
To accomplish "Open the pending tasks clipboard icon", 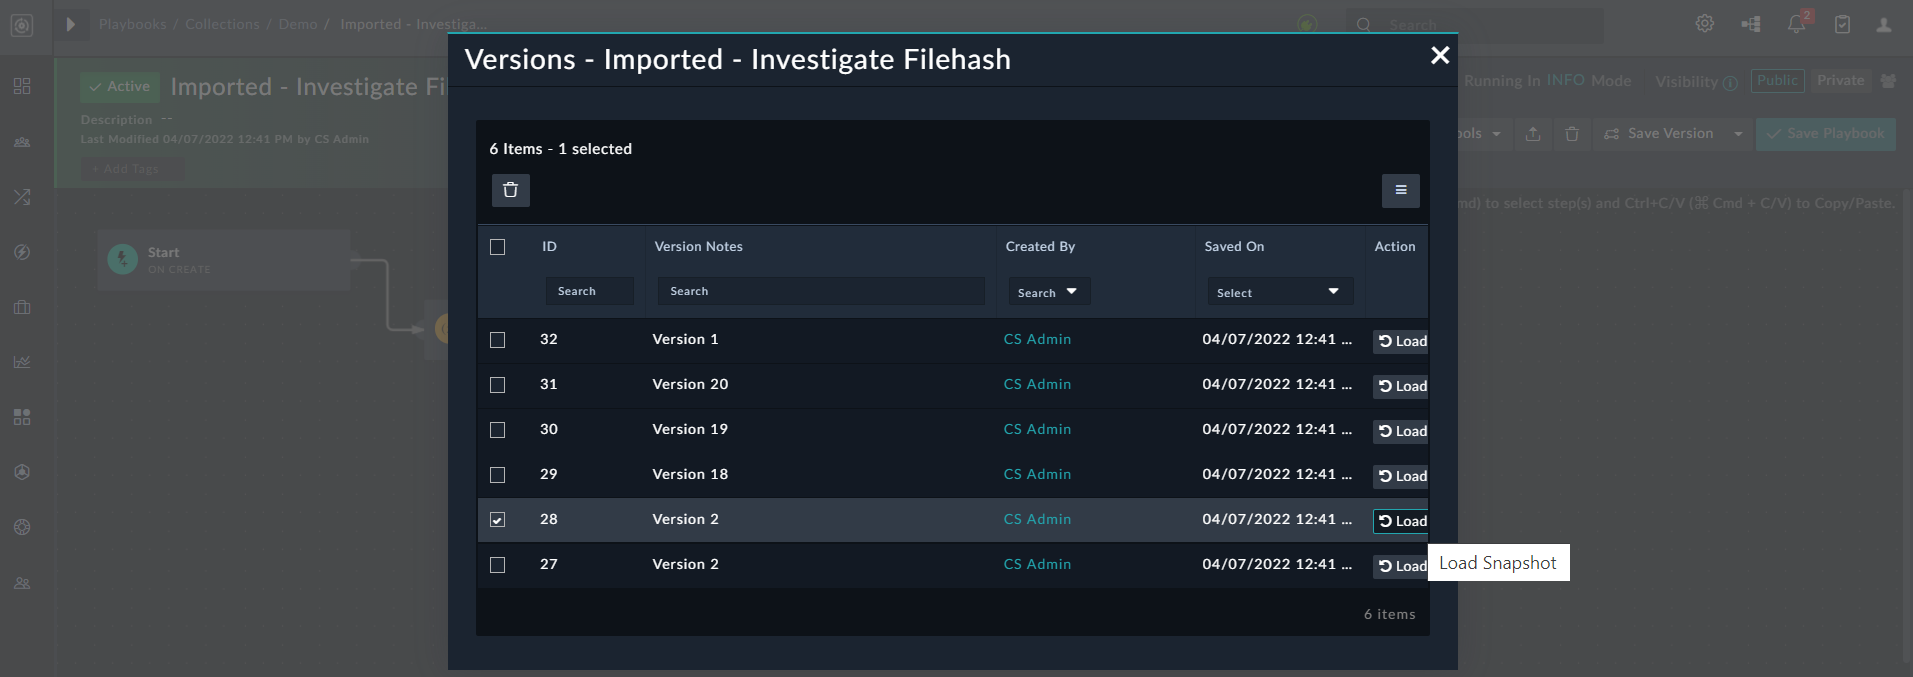I will pyautogui.click(x=1842, y=25).
